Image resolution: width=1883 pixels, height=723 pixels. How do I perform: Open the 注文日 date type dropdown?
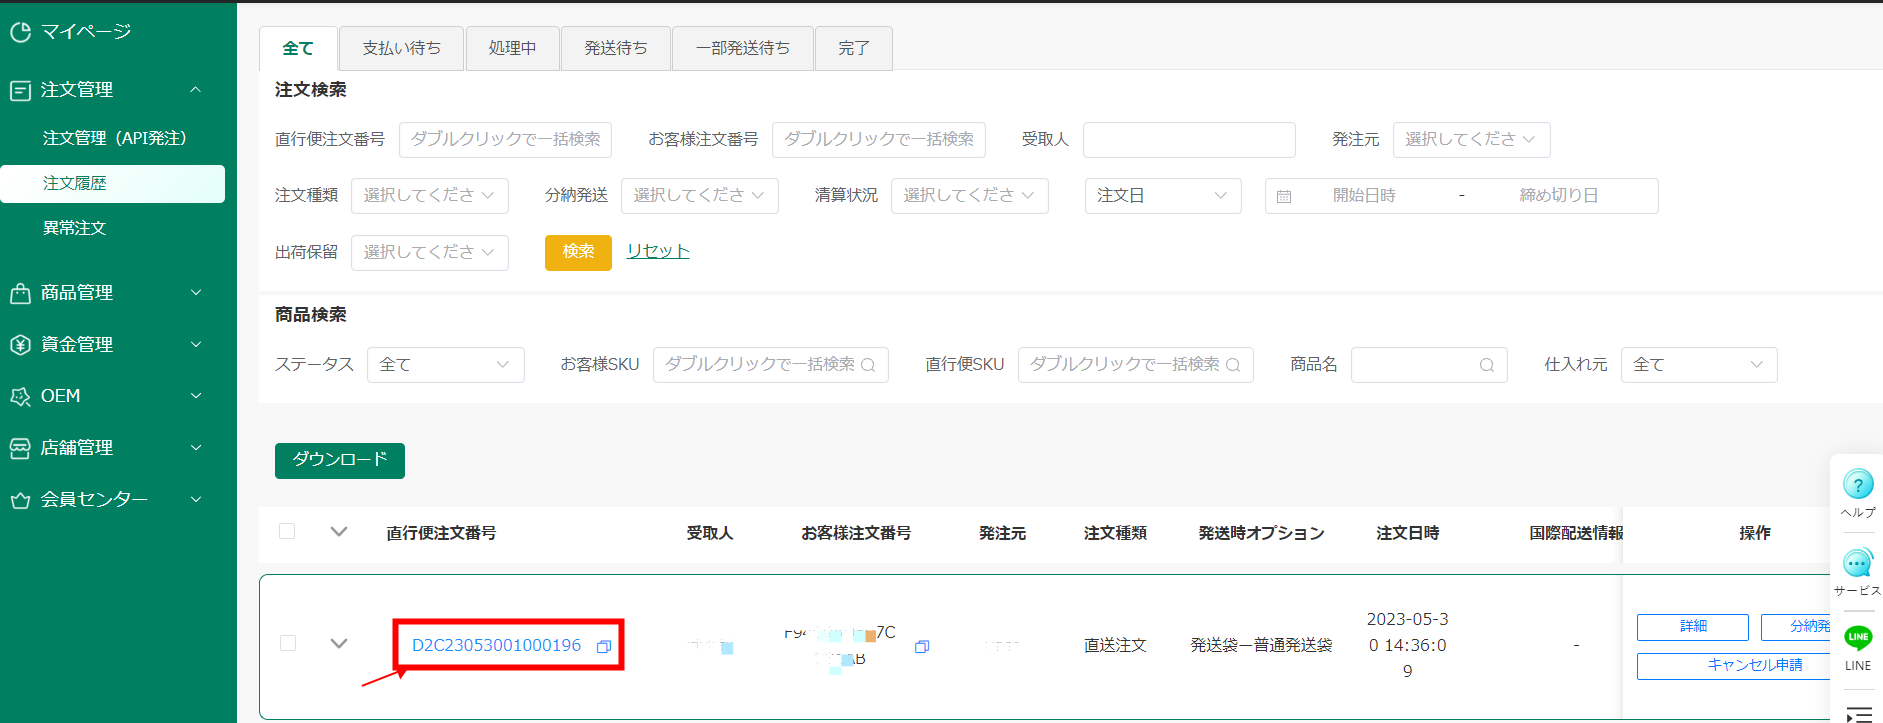click(x=1163, y=196)
